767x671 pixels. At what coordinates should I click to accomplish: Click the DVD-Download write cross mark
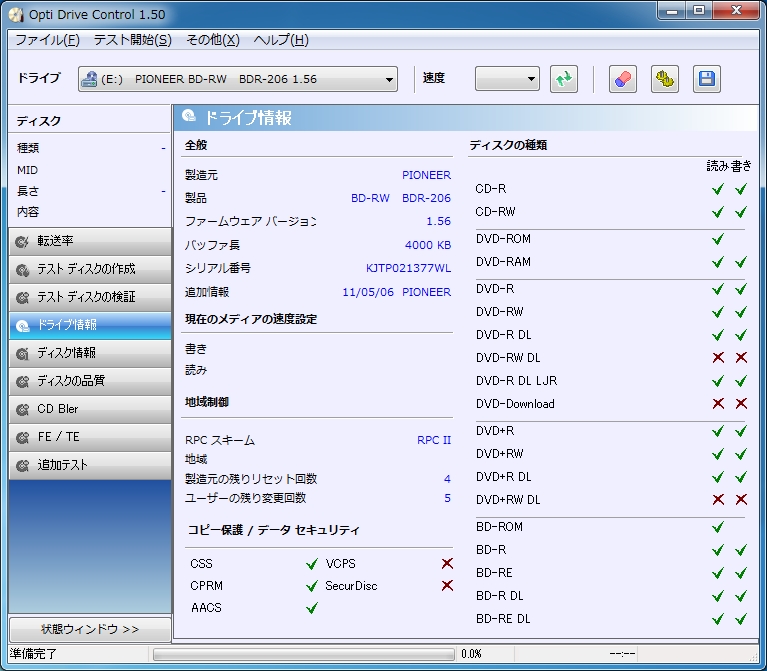coord(741,403)
